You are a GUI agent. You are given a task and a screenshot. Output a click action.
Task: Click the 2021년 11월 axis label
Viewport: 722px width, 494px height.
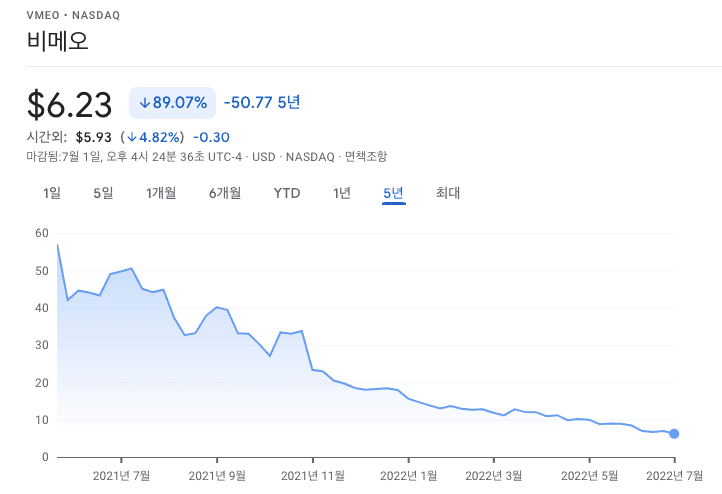point(313,476)
